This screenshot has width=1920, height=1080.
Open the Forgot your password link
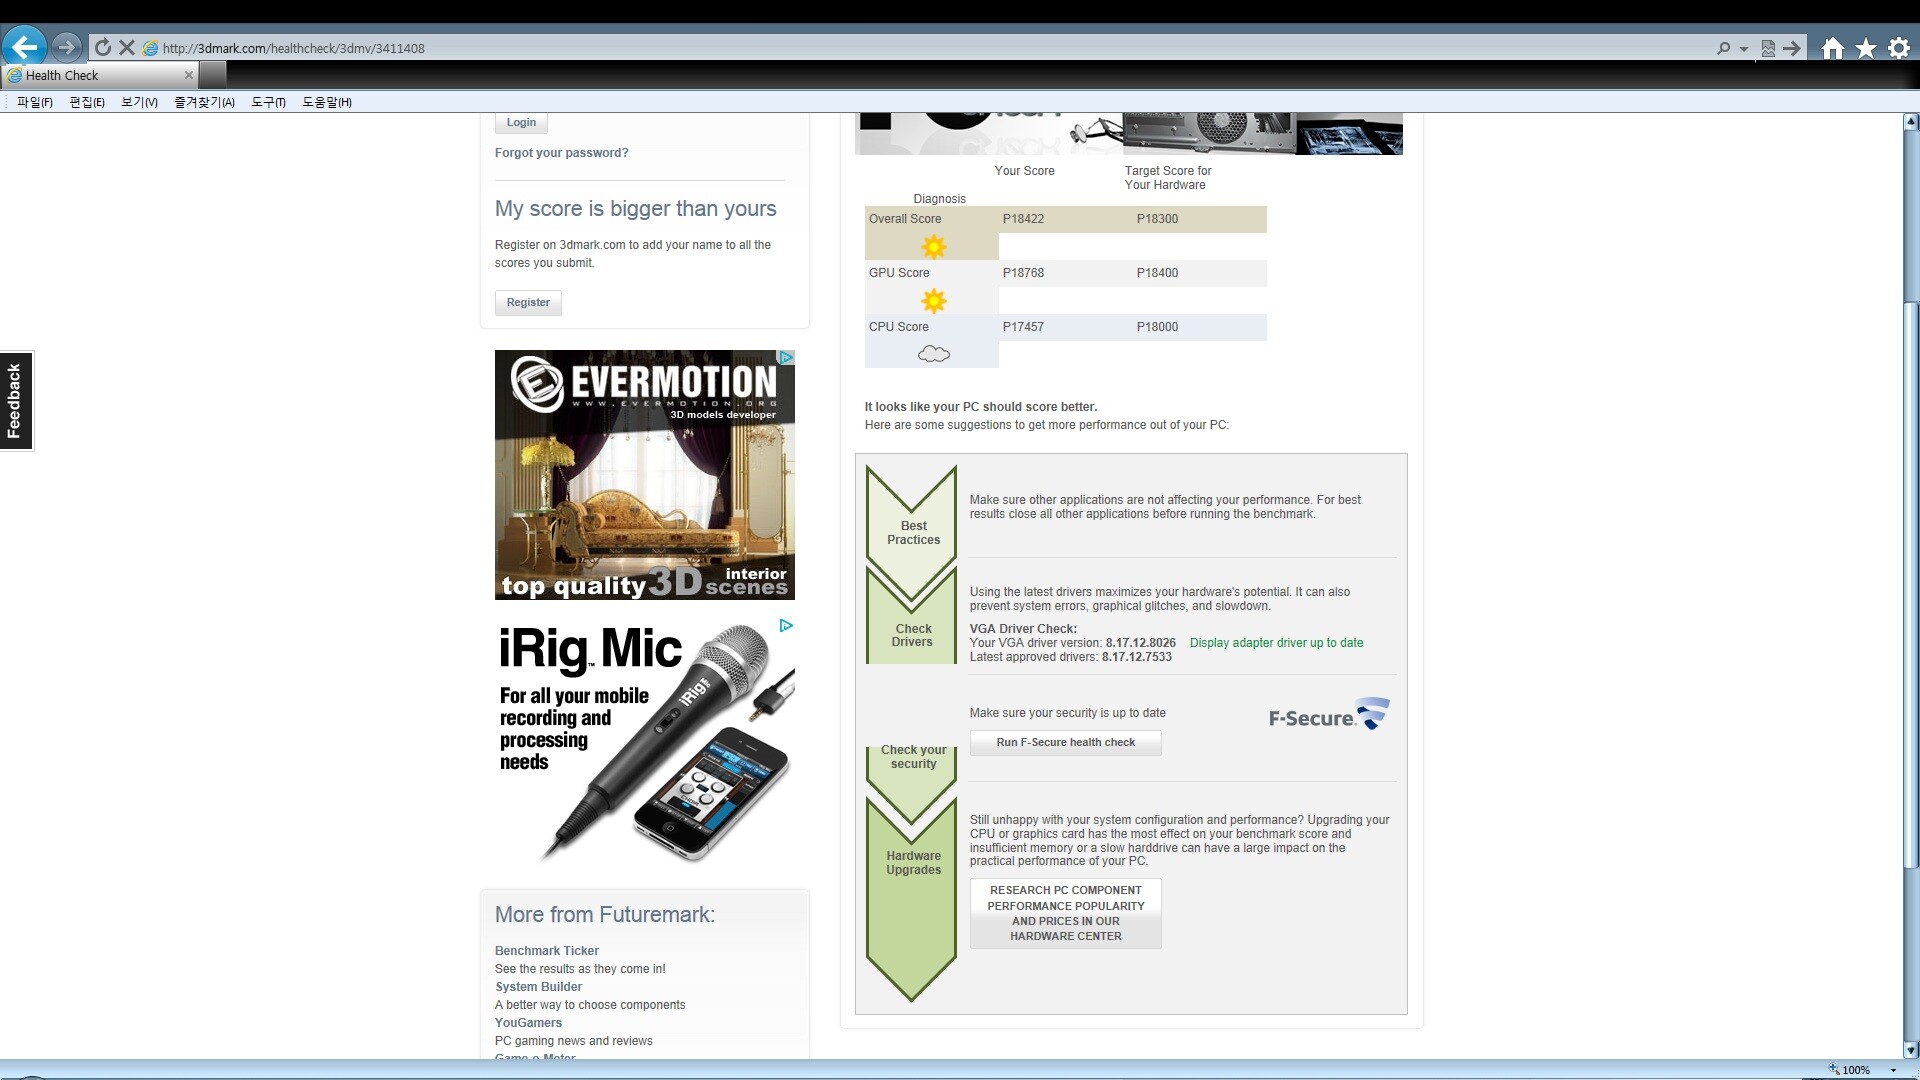561,153
